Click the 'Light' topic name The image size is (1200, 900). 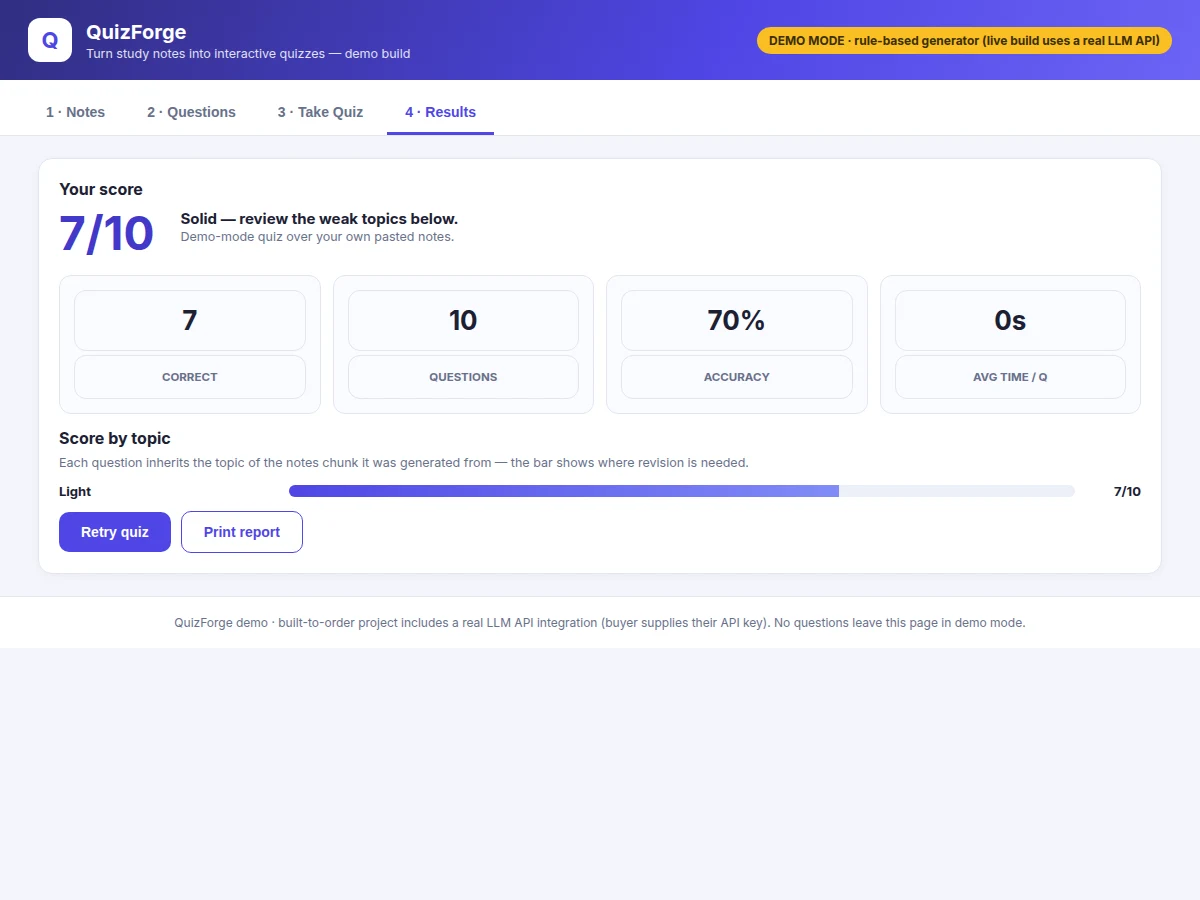tap(75, 491)
